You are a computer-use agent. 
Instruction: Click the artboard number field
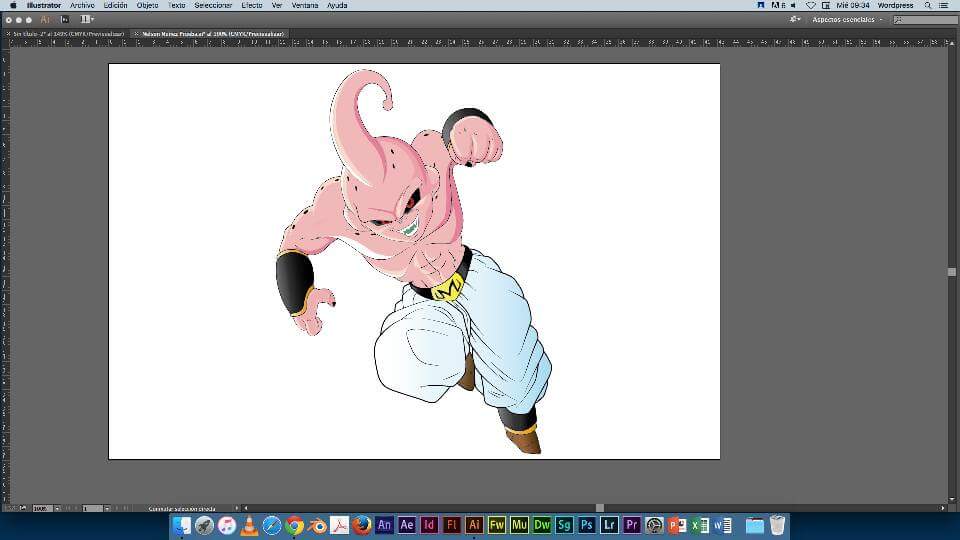coord(92,508)
